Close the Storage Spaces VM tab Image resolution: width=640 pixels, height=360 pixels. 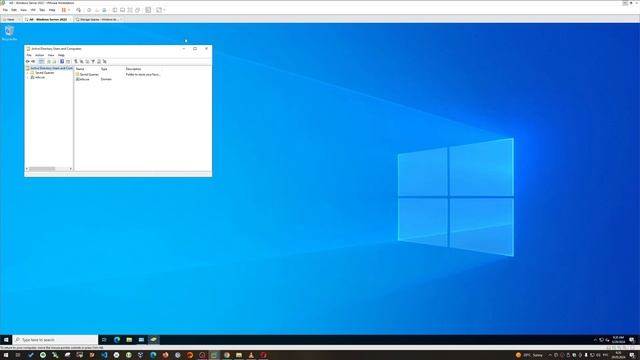[x=121, y=19]
